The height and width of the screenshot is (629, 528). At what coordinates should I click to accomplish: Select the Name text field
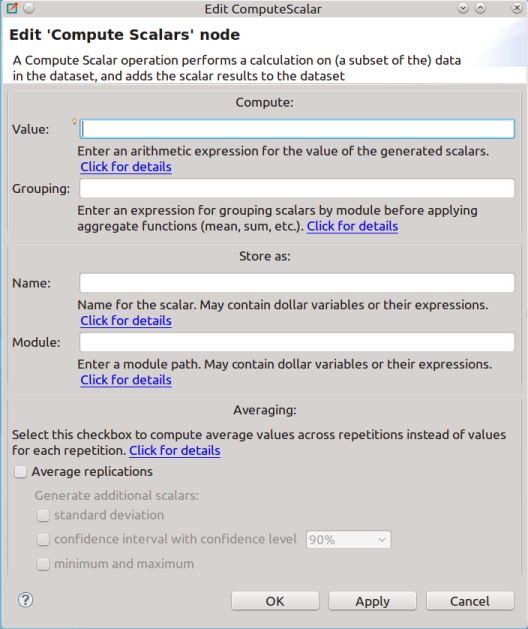(x=297, y=283)
